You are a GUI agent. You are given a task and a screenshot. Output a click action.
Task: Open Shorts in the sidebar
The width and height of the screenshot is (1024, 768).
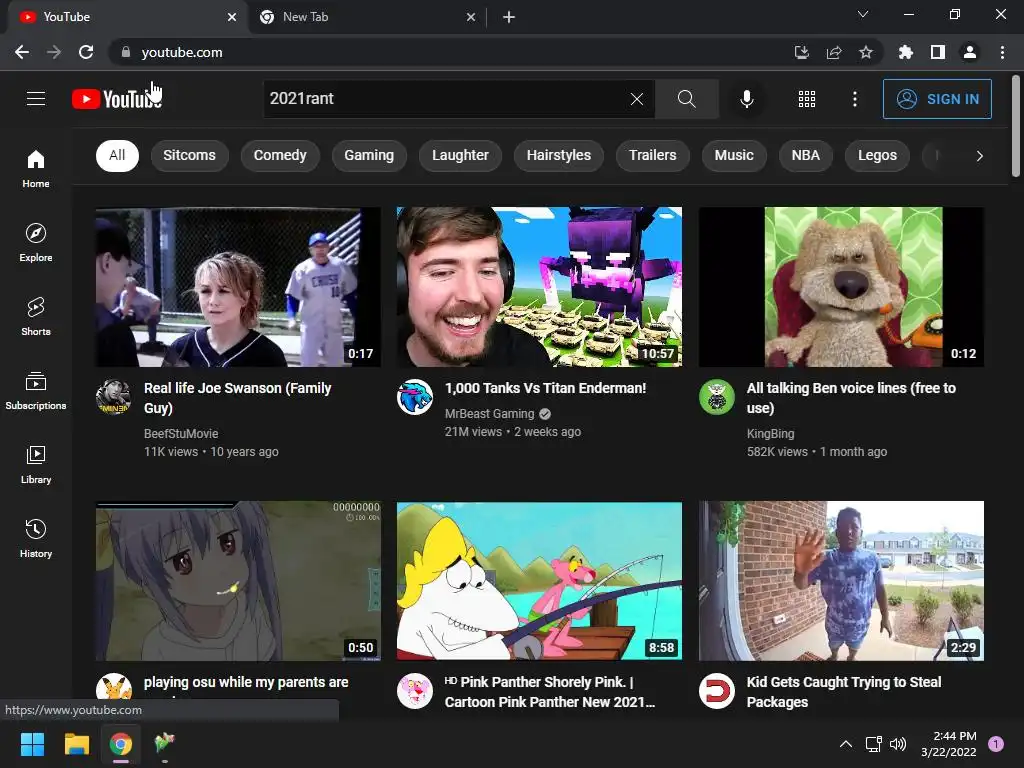(36, 316)
